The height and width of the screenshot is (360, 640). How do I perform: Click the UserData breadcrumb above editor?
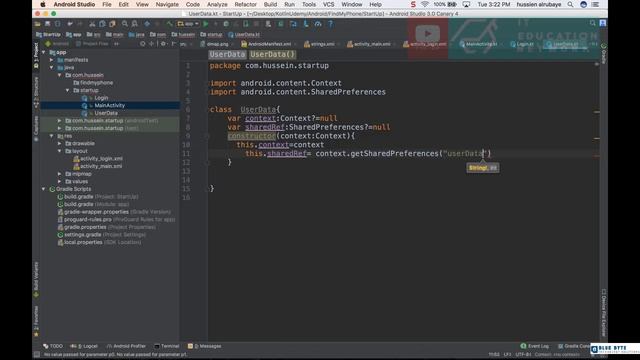(x=227, y=54)
